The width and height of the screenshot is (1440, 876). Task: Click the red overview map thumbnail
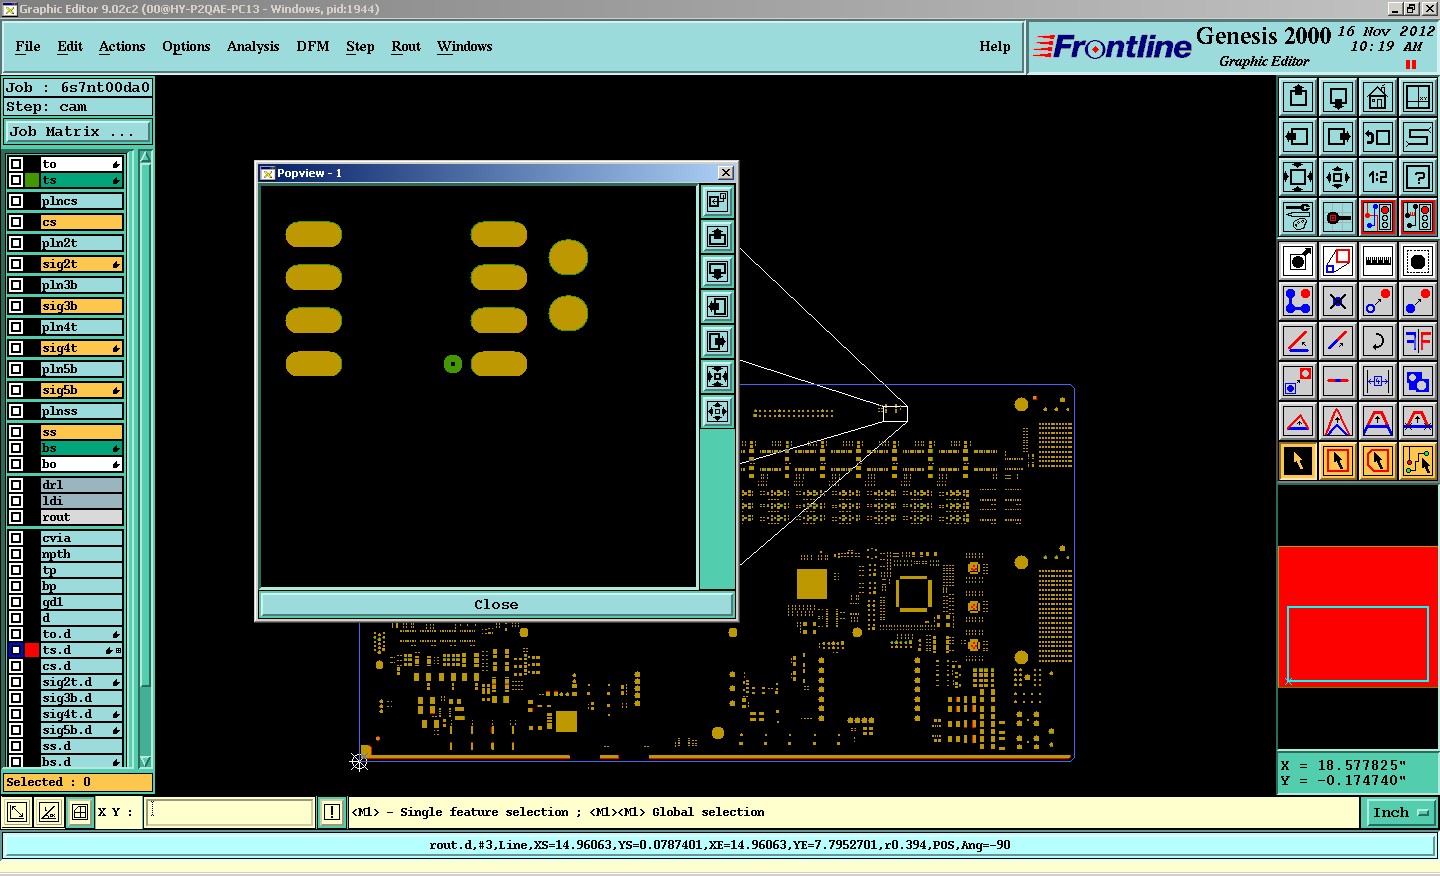click(x=1358, y=617)
